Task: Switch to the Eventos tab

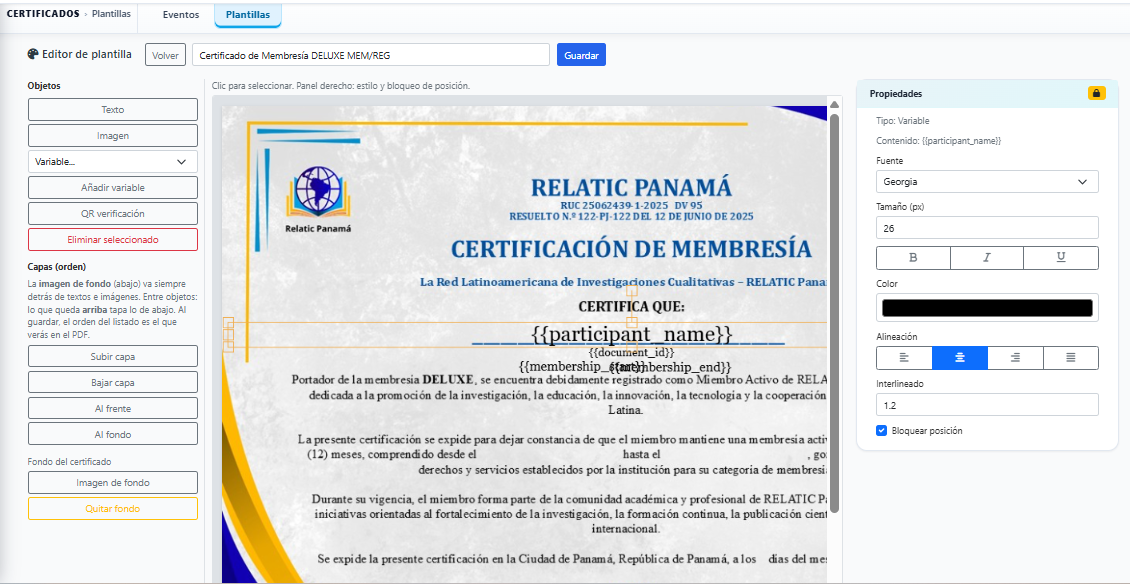Action: [x=181, y=15]
